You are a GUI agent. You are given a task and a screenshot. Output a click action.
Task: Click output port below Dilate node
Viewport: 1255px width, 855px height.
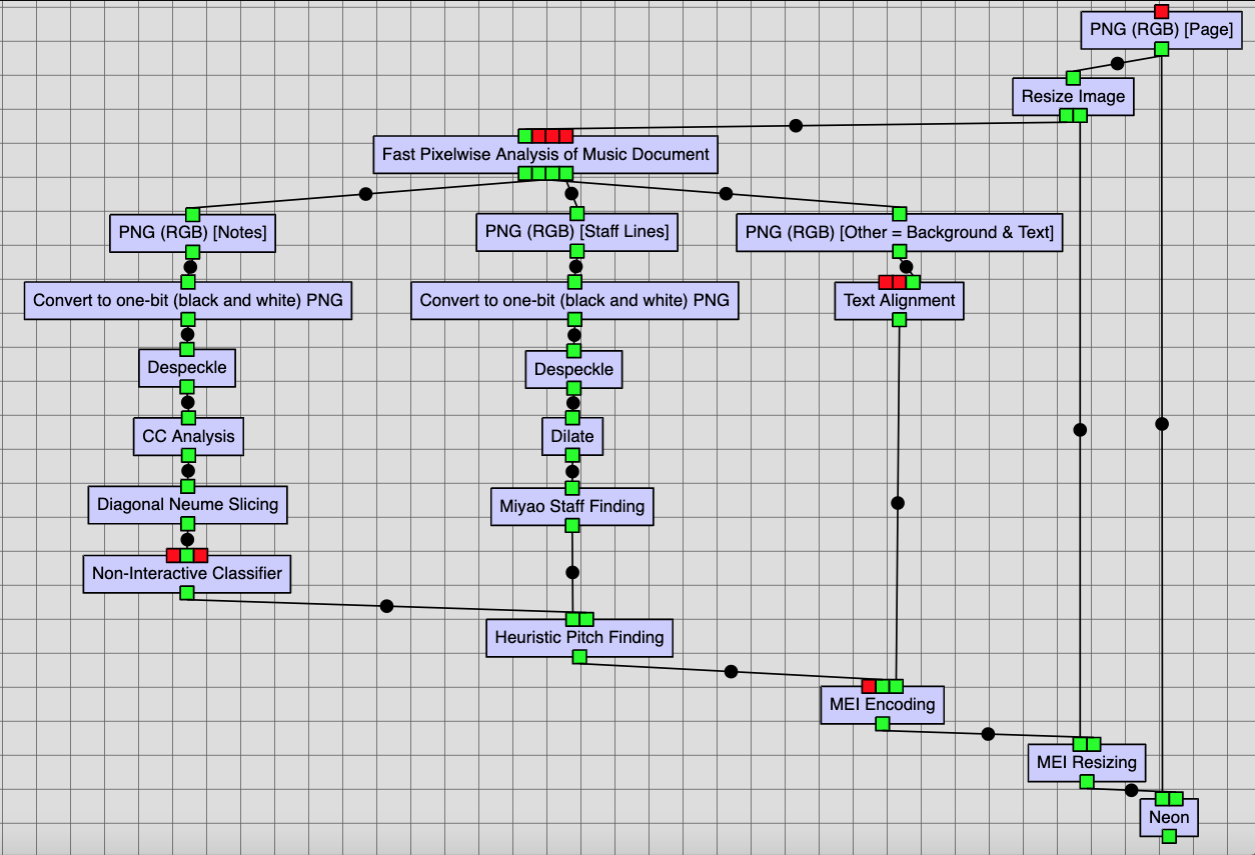[x=572, y=456]
